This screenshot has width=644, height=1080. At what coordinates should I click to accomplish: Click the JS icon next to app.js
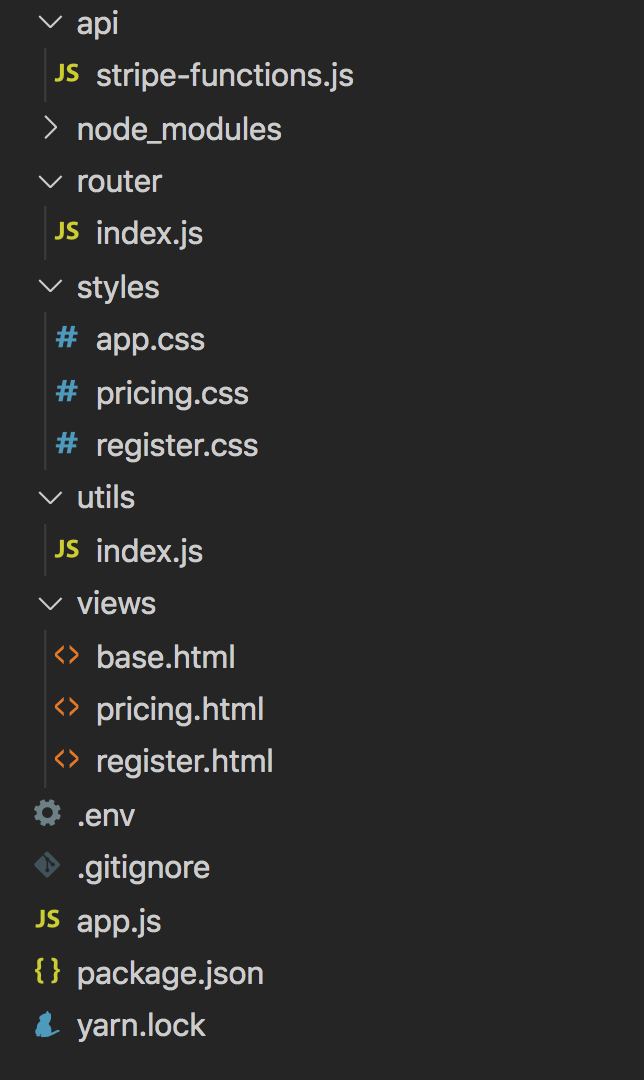47,920
